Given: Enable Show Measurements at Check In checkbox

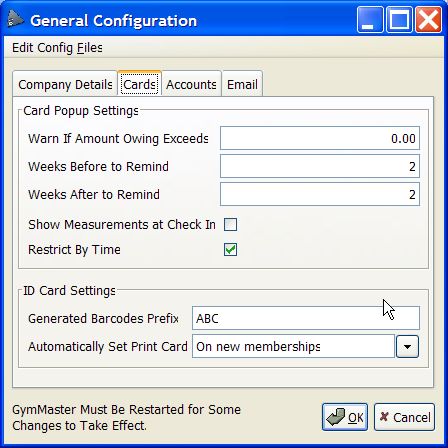Looking at the screenshot, I should [230, 225].
